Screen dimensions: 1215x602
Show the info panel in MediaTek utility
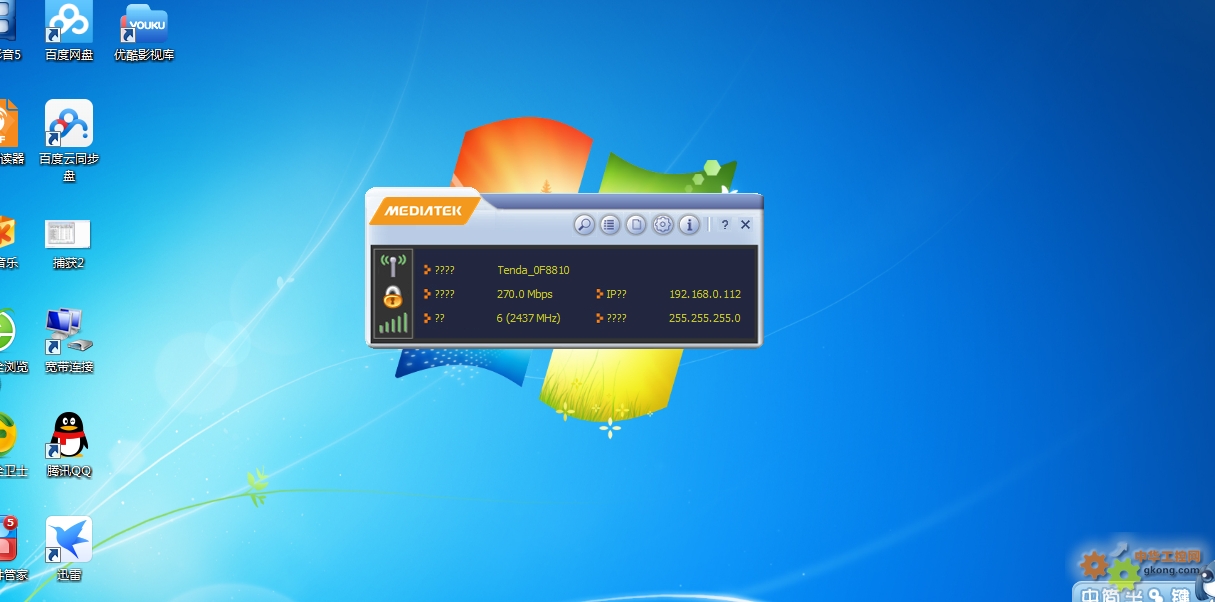pos(689,225)
